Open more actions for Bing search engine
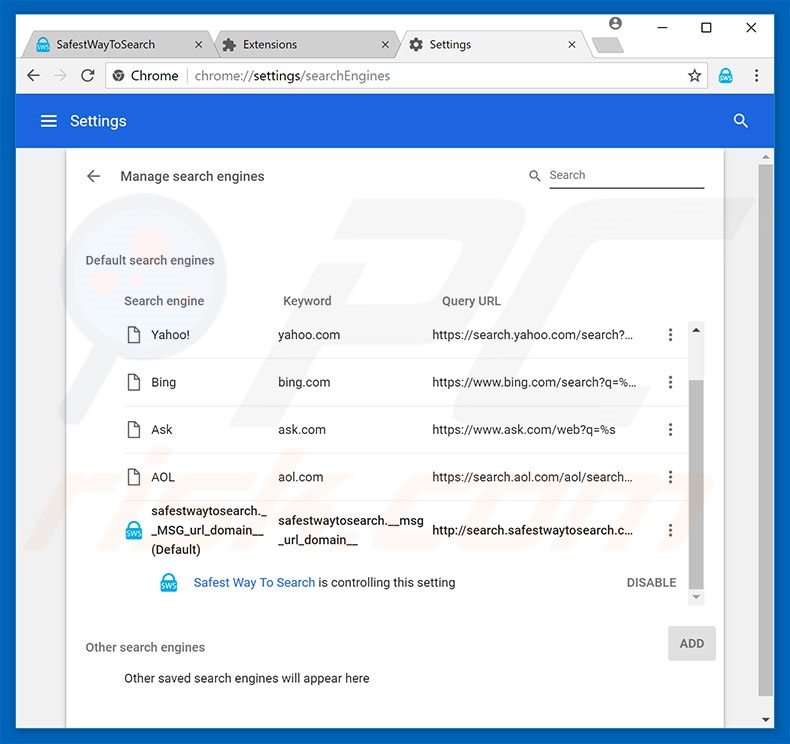The width and height of the screenshot is (790, 744). 670,382
